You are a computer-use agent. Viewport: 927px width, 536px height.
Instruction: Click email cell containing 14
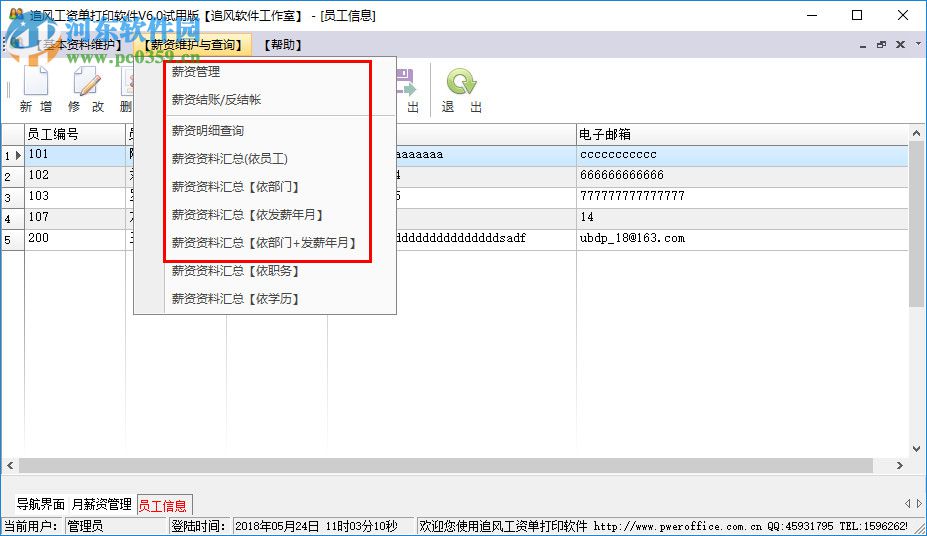742,218
